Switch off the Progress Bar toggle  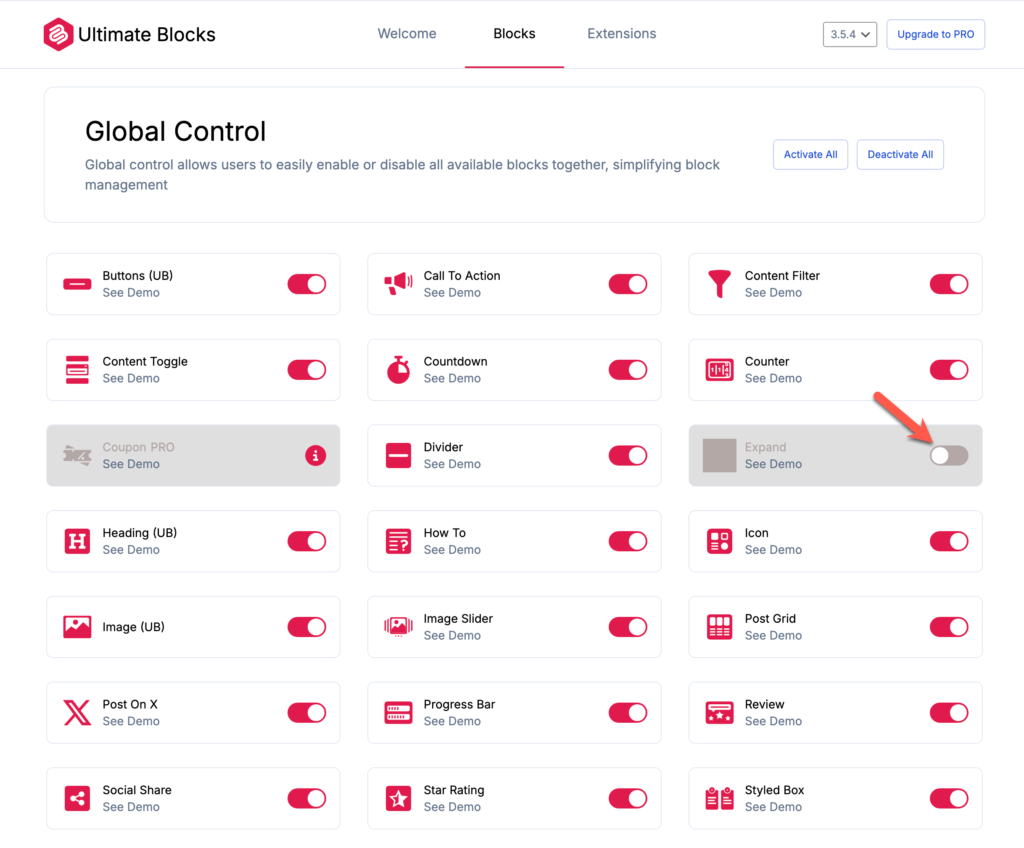[x=627, y=713]
